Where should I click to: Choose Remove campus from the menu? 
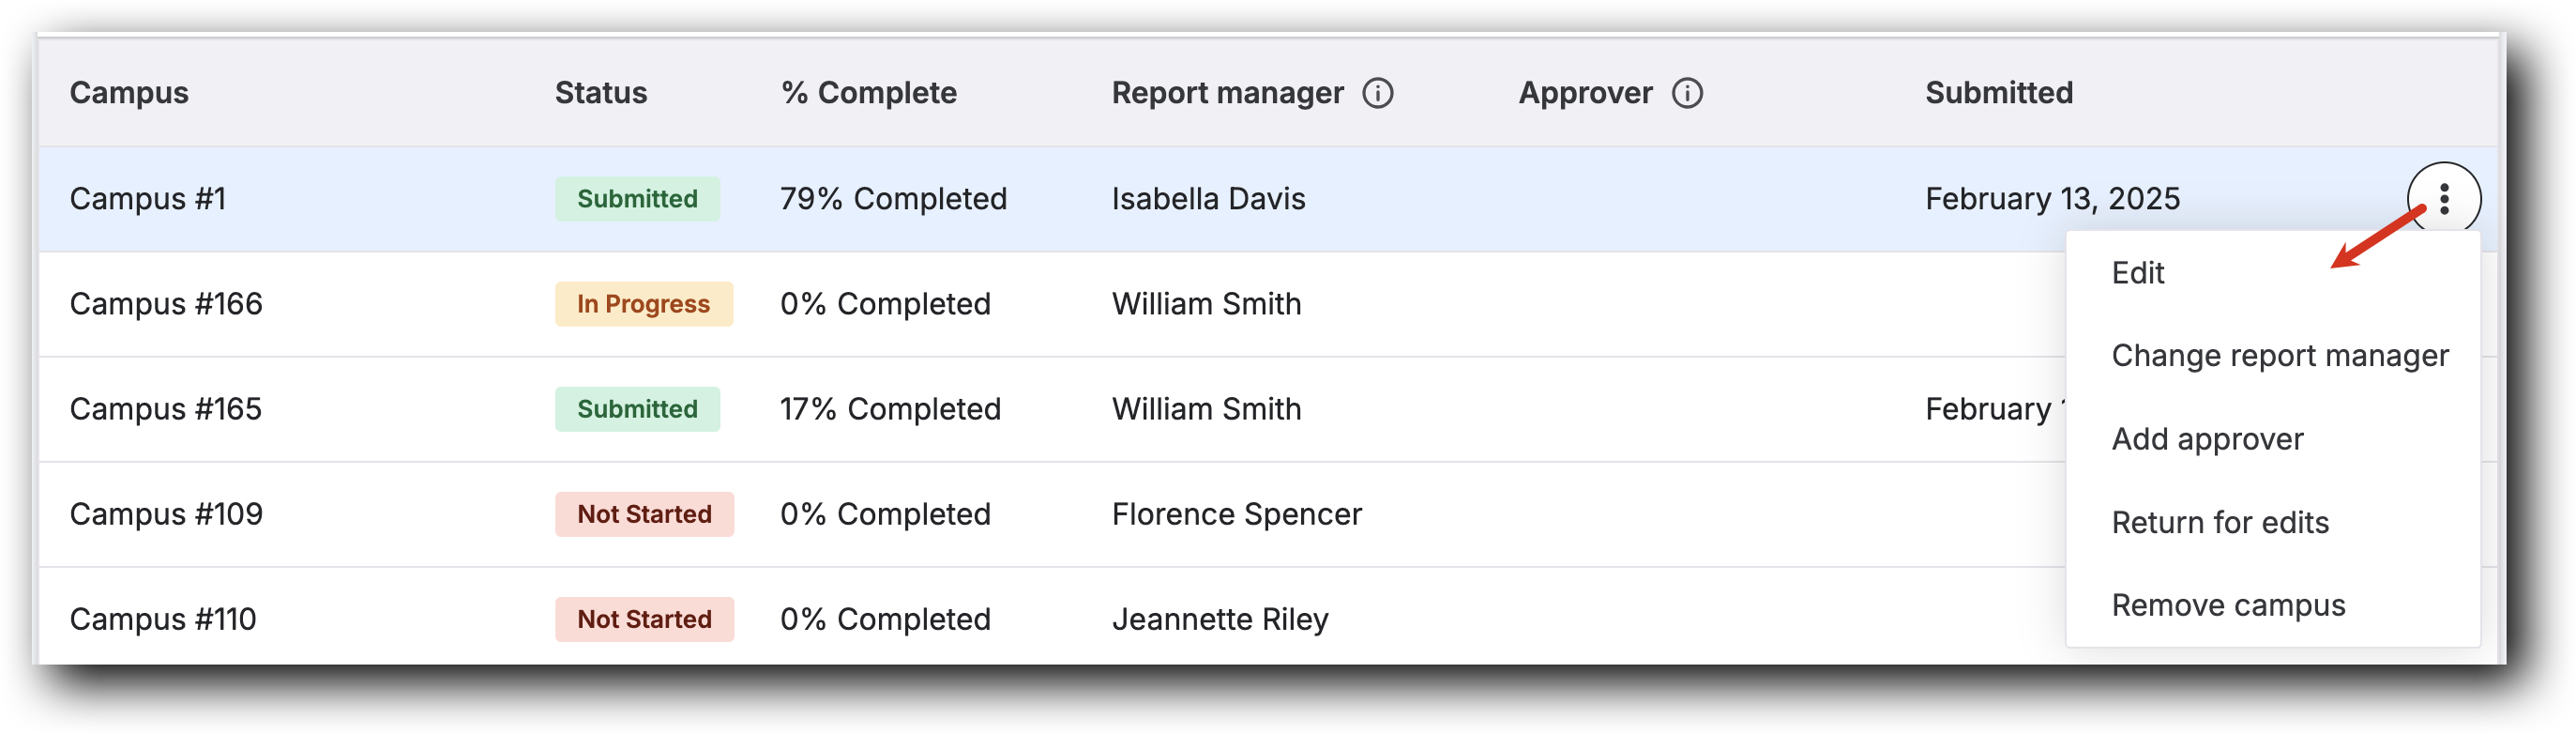pyautogui.click(x=2227, y=604)
